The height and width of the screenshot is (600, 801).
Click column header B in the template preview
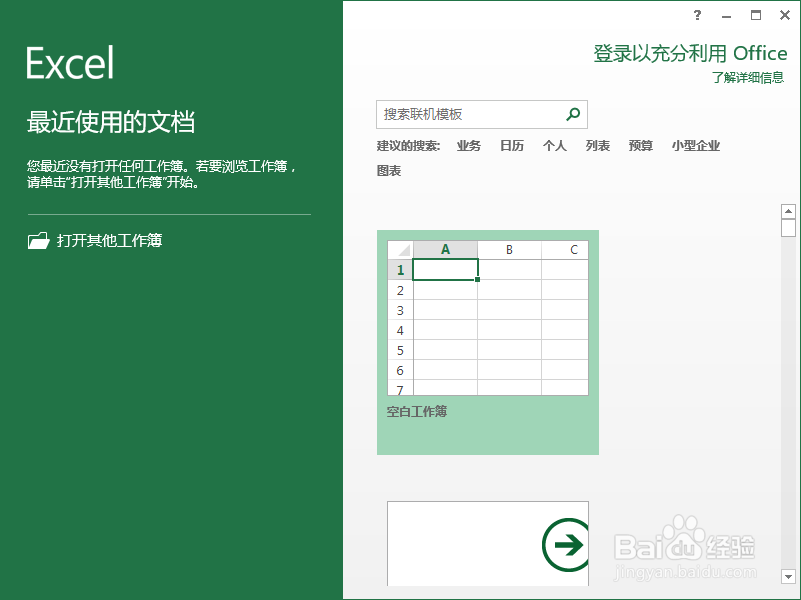coord(509,249)
